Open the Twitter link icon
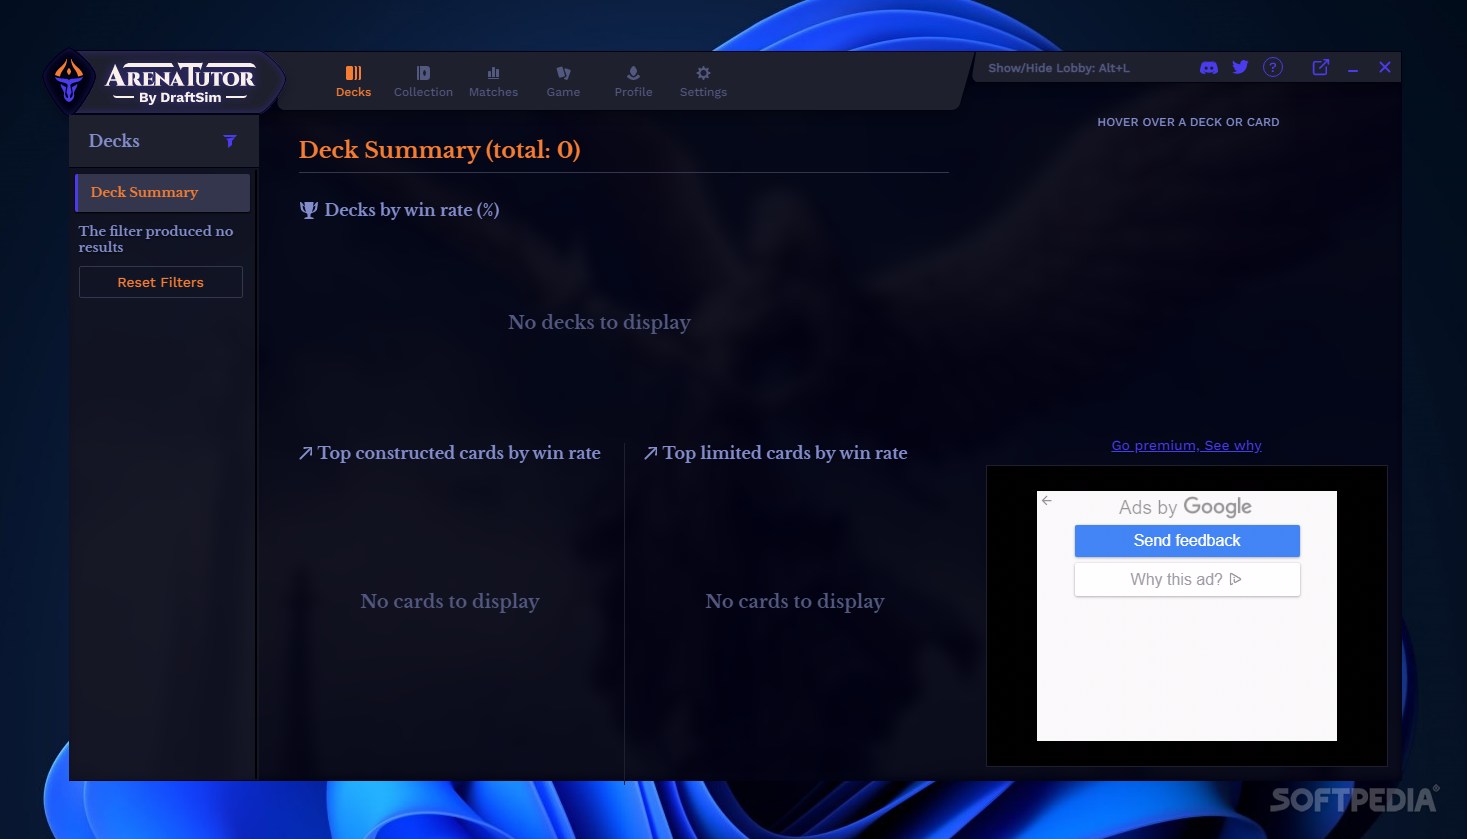1467x839 pixels. click(1240, 67)
